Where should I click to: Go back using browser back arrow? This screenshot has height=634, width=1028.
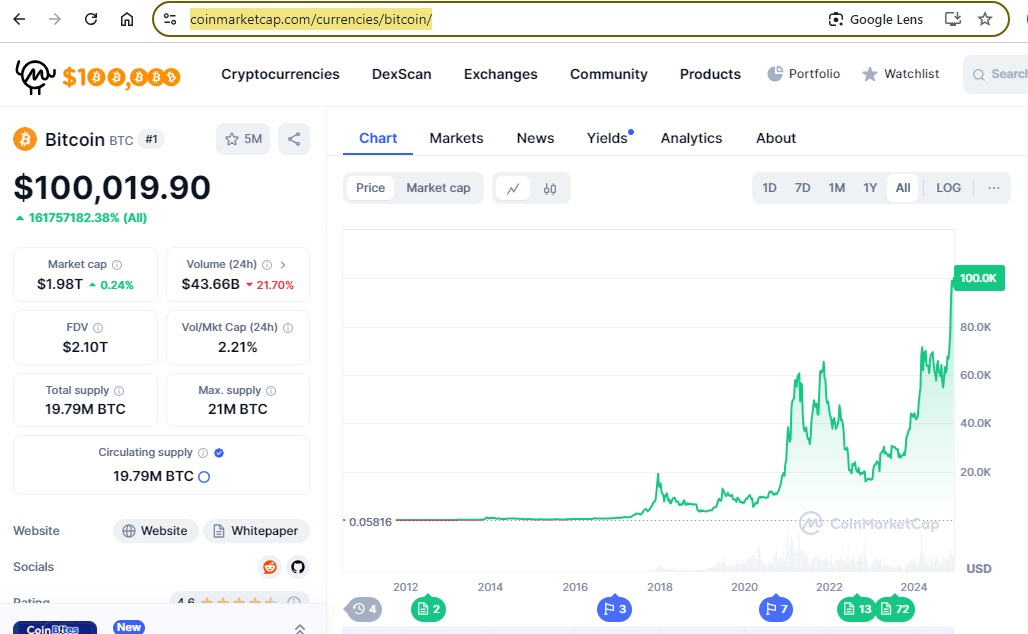click(19, 19)
